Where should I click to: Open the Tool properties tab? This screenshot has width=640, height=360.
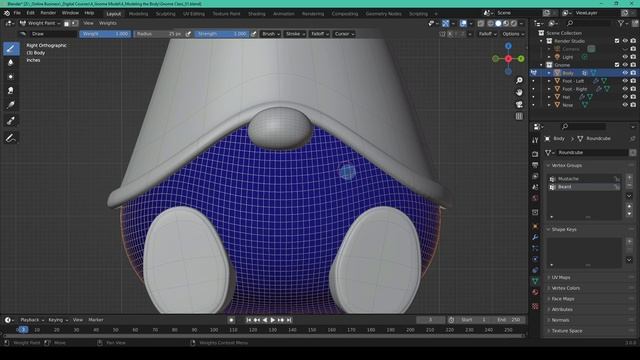click(x=535, y=140)
